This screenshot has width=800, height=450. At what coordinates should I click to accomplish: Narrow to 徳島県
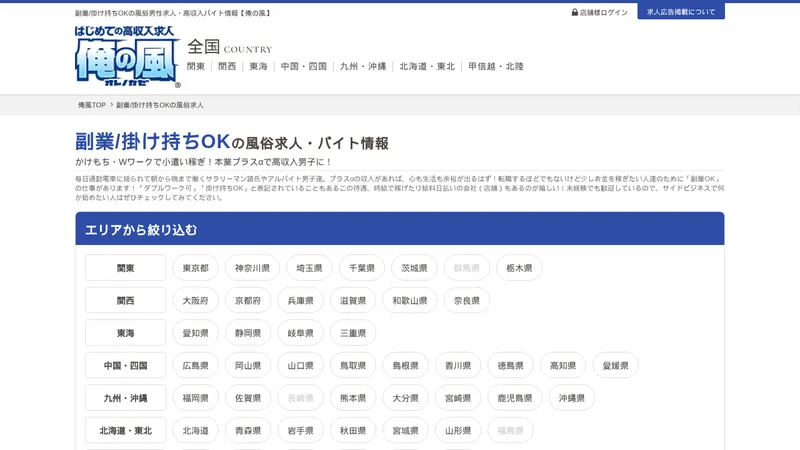click(x=511, y=365)
